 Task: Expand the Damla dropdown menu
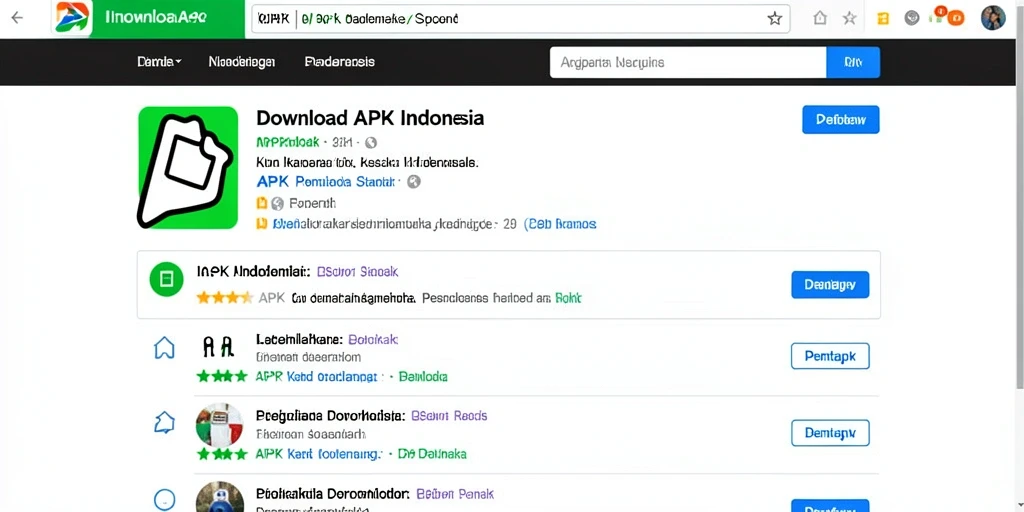159,62
